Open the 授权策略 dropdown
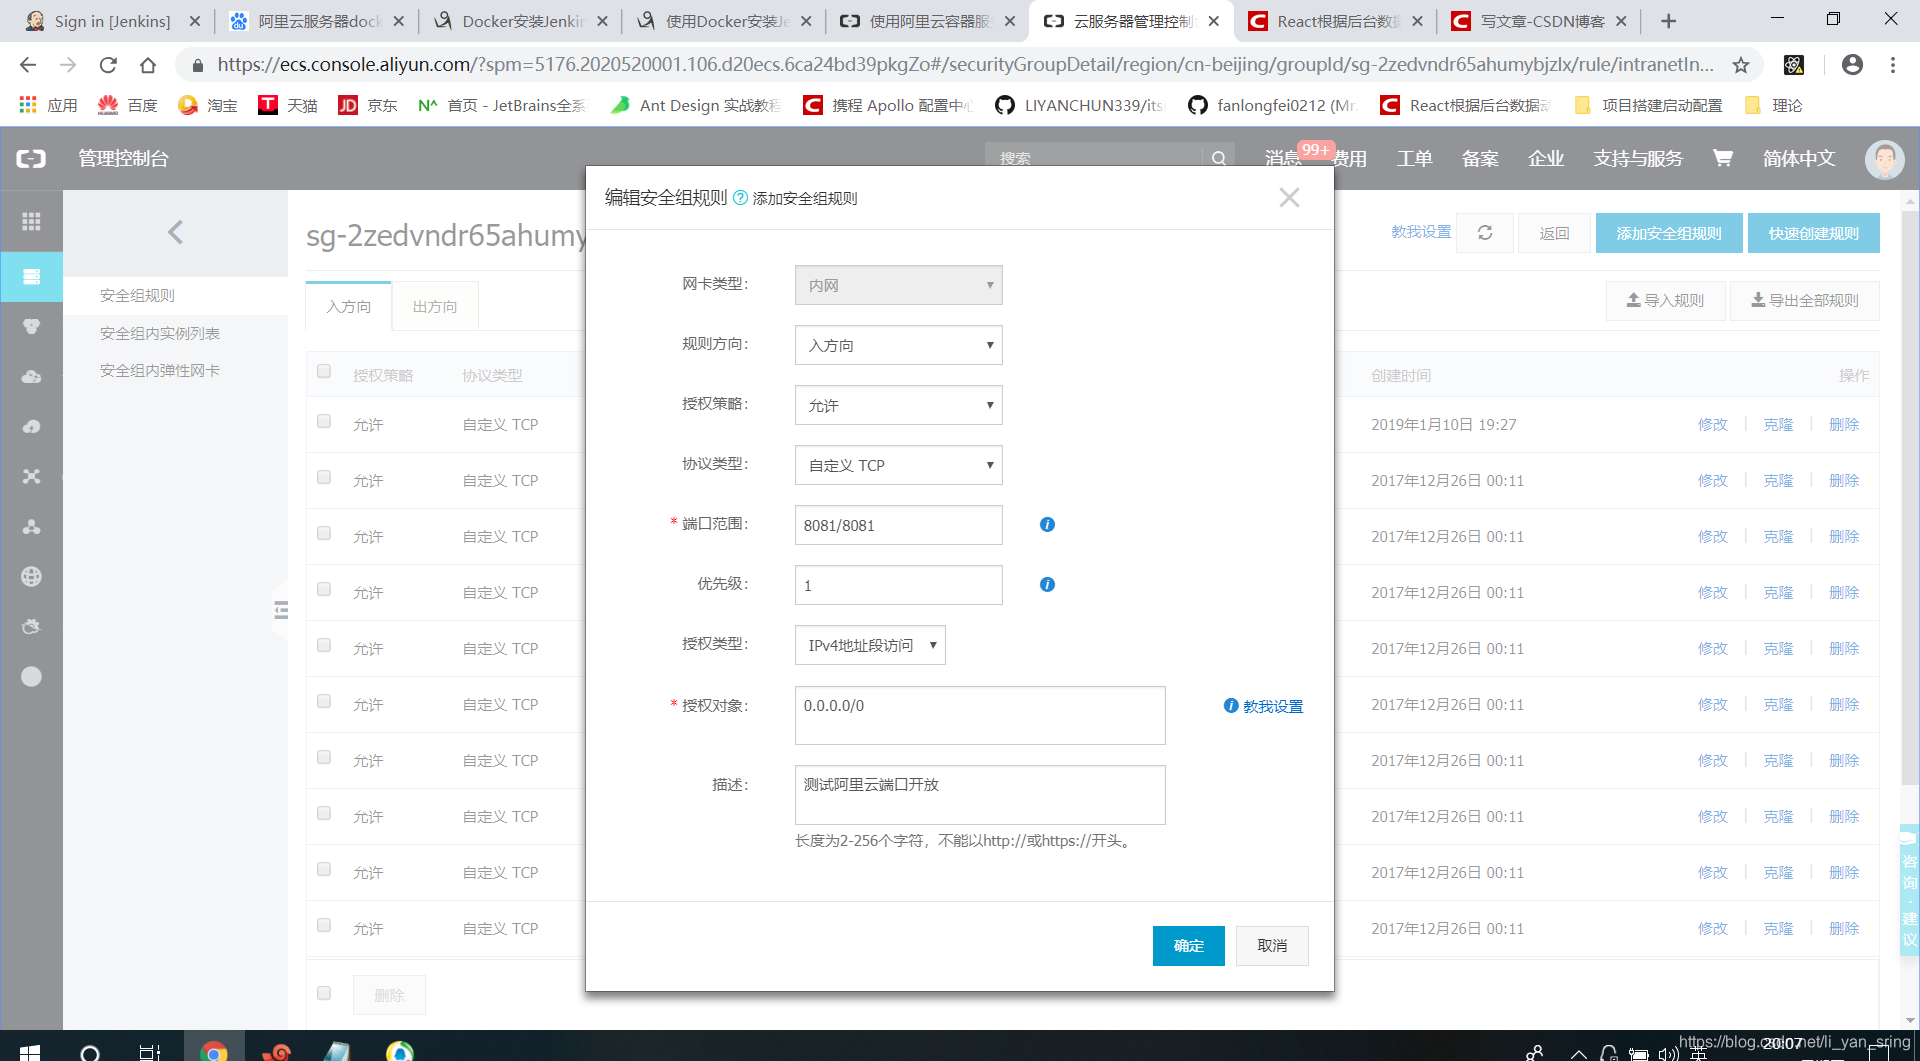 [898, 405]
